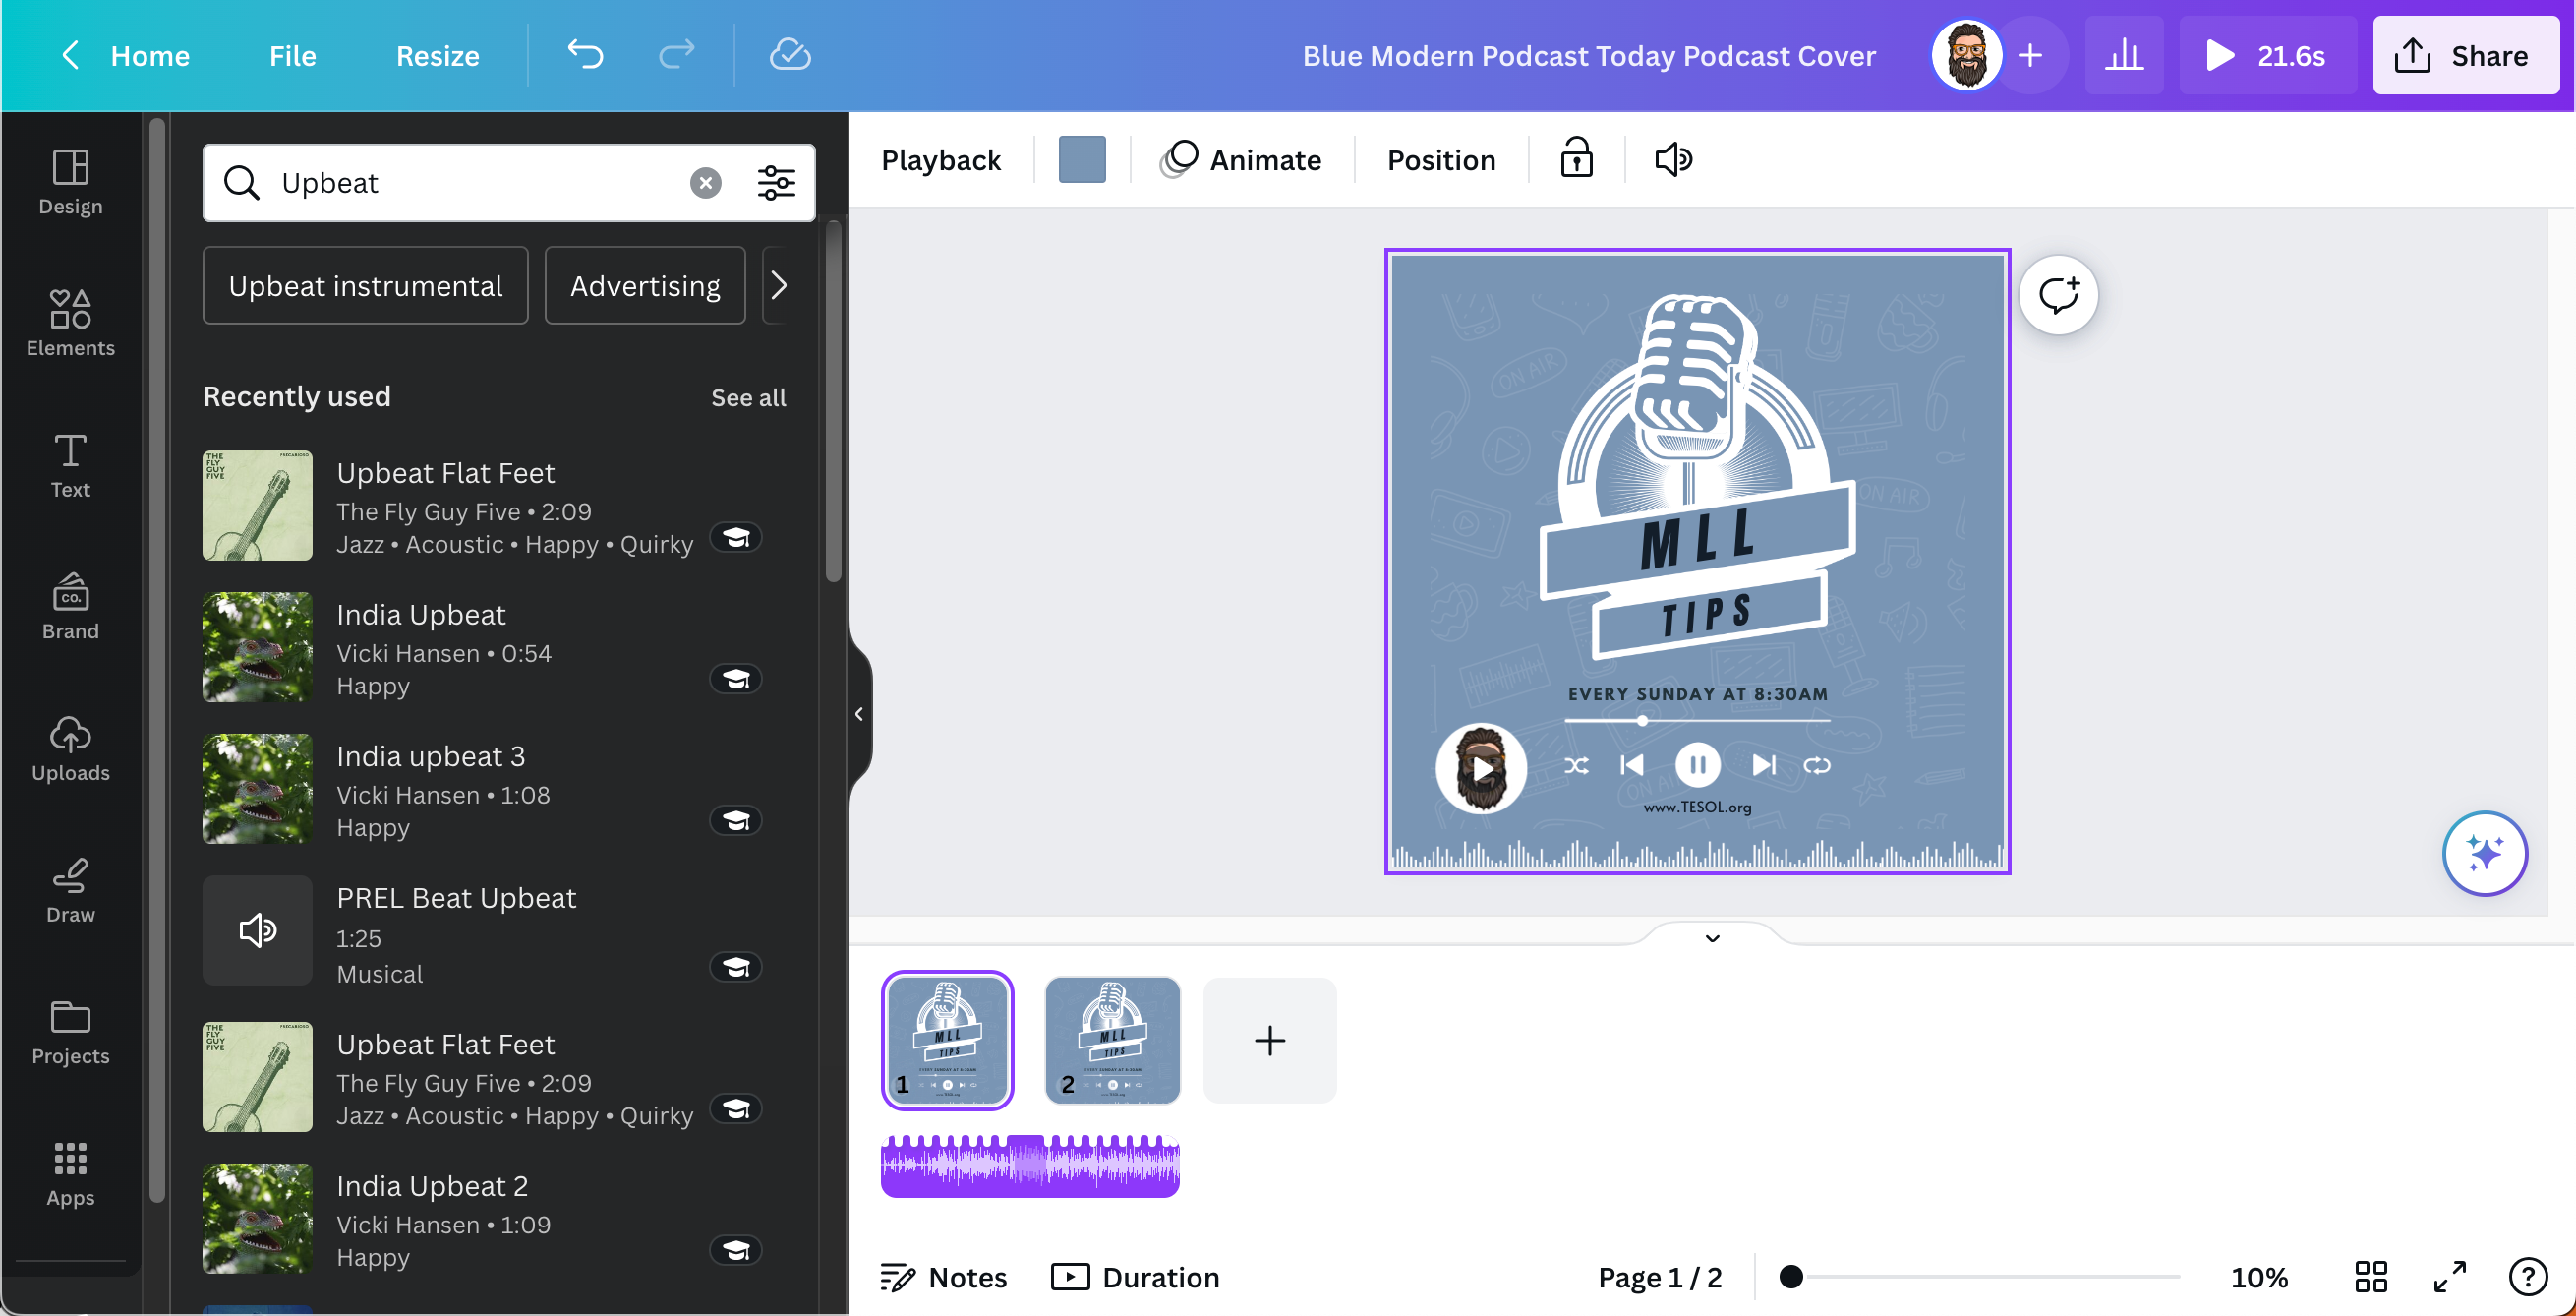This screenshot has width=2576, height=1316.
Task: Open the Magic assistant sparkle button
Action: click(x=2484, y=853)
